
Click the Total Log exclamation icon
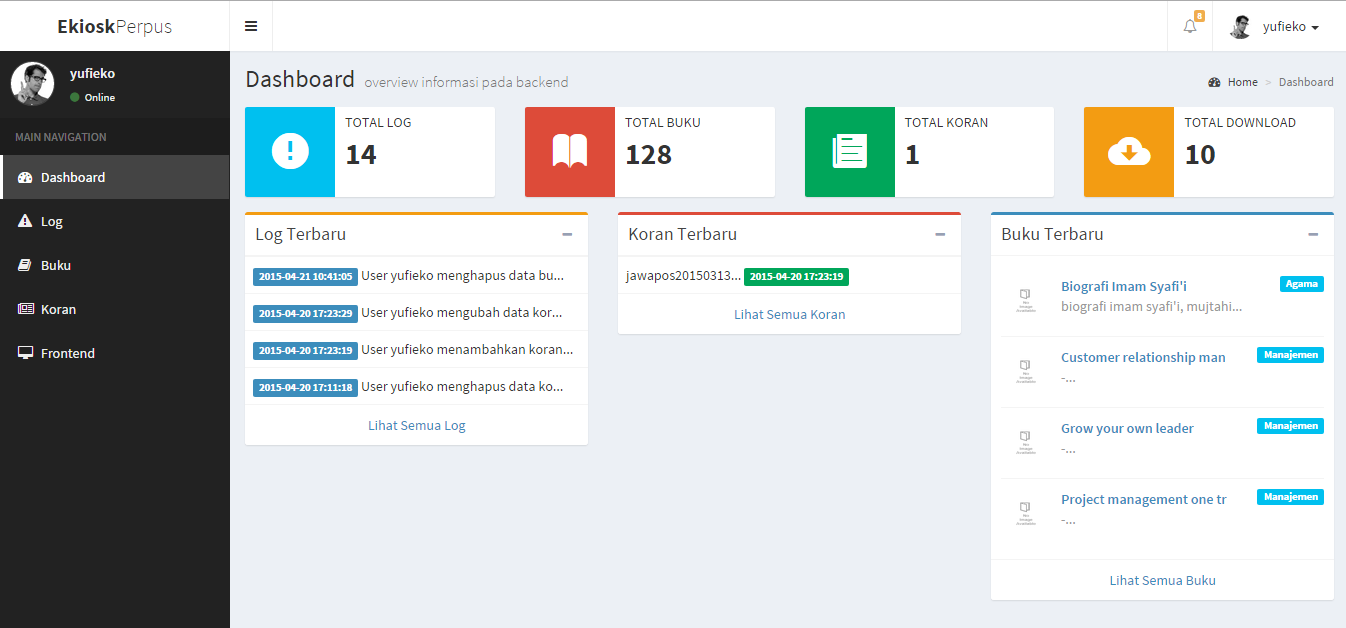point(290,152)
